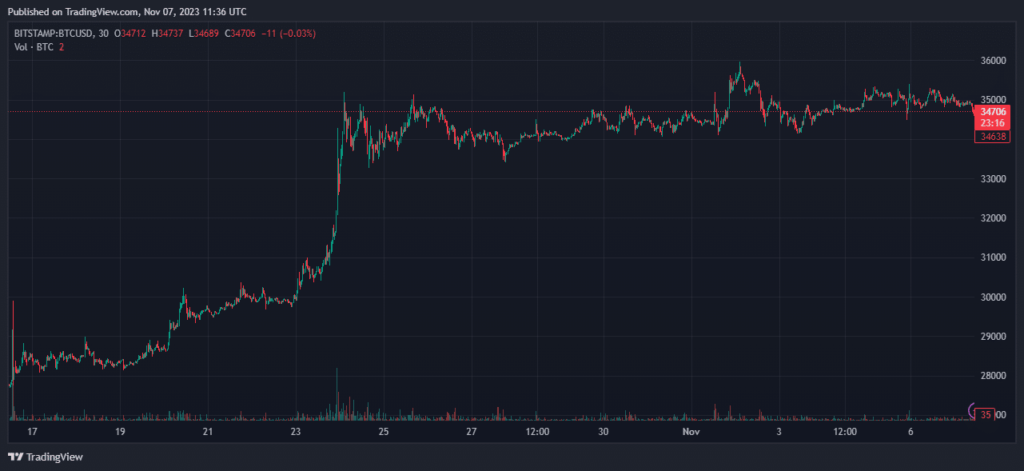
Task: Click the close value C34706 in legend
Action: 244,35
